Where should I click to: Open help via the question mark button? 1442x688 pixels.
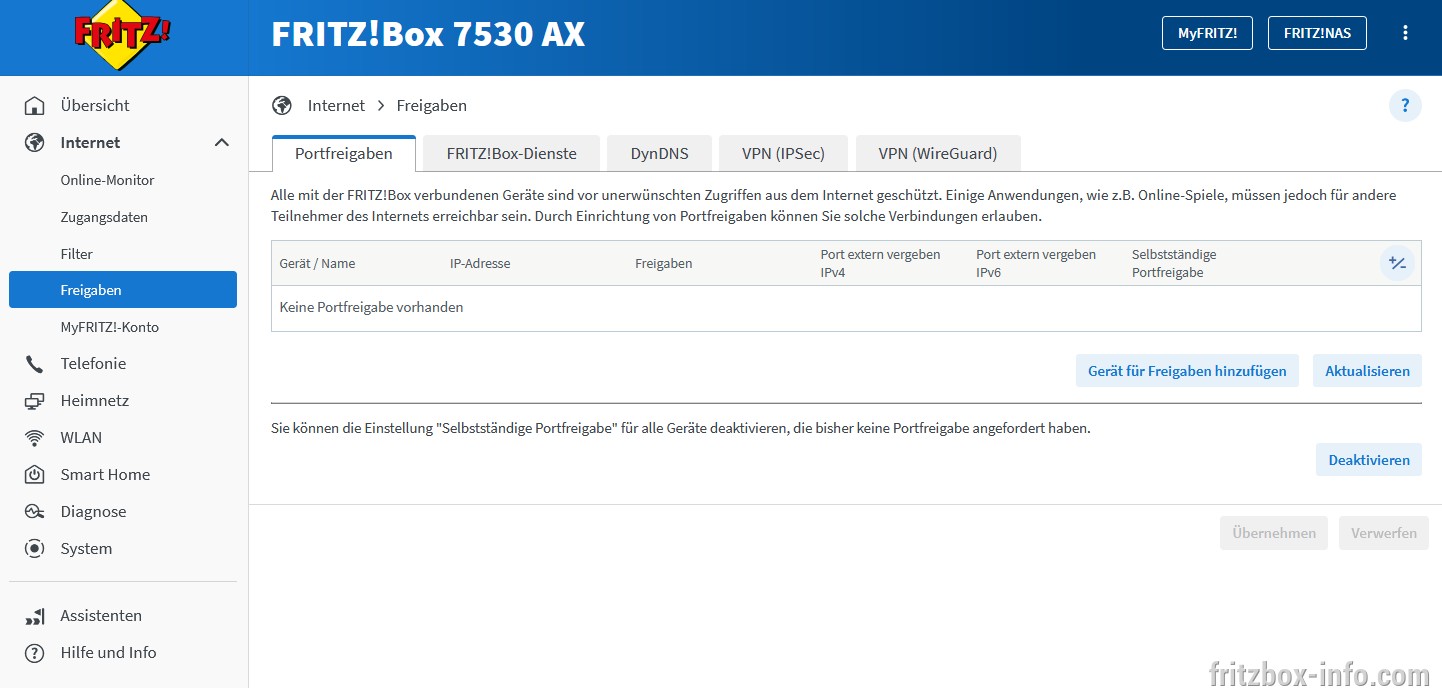pyautogui.click(x=1405, y=105)
